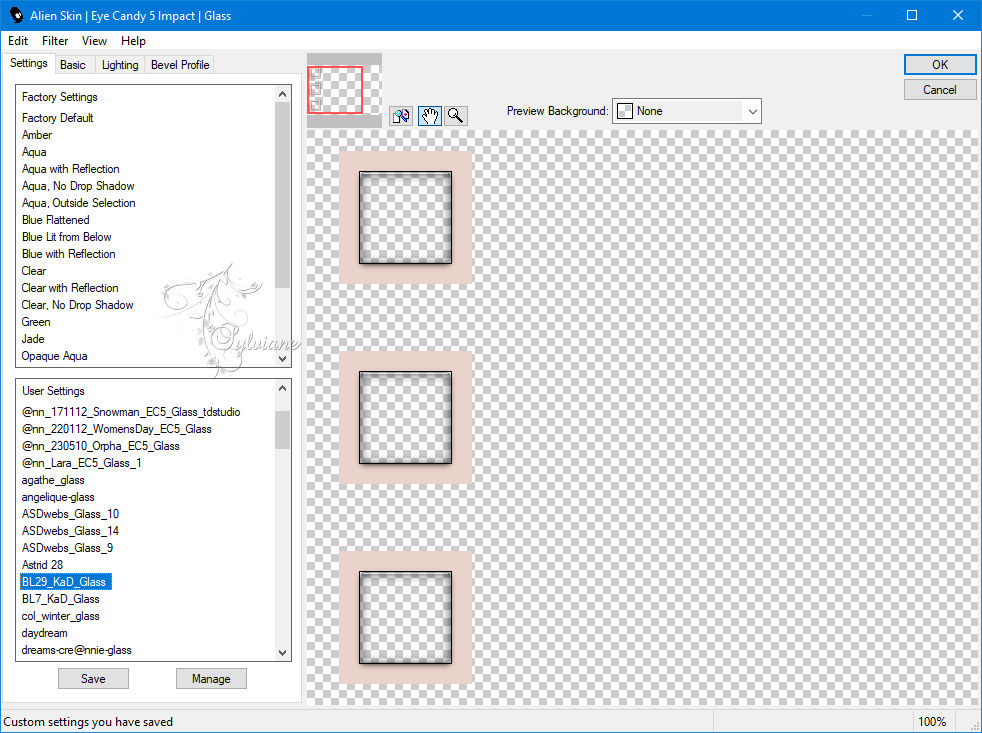Image resolution: width=982 pixels, height=733 pixels.
Task: Select the Opaque Aqua preset
Action: (54, 356)
